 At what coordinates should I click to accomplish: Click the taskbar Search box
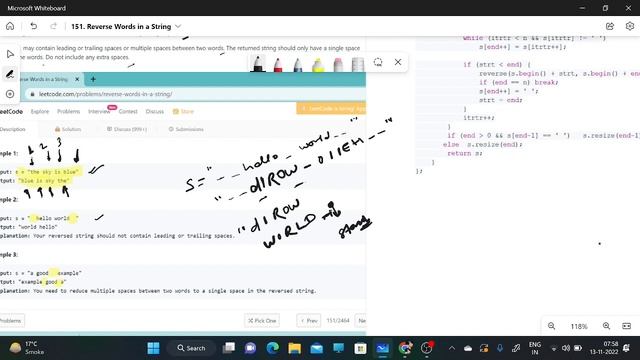pyautogui.click(x=191, y=348)
